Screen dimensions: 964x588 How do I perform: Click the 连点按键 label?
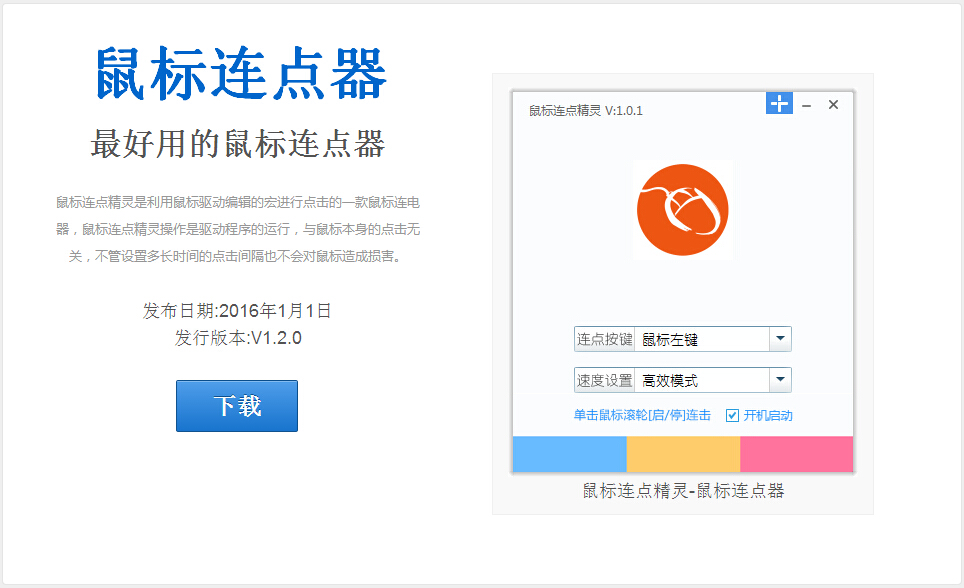coord(604,339)
